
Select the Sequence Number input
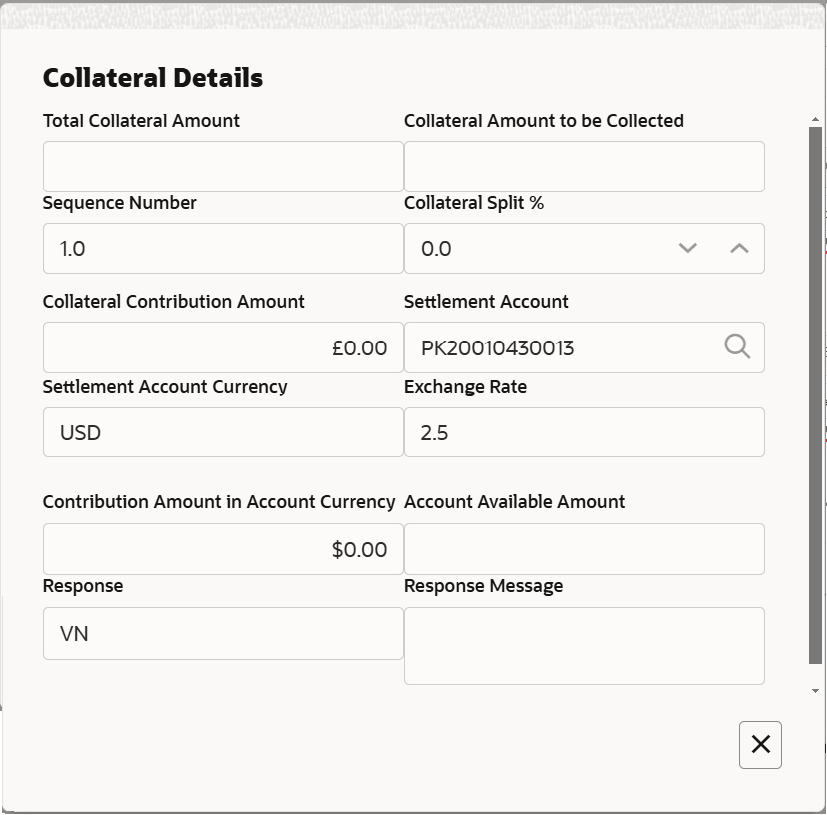[223, 248]
